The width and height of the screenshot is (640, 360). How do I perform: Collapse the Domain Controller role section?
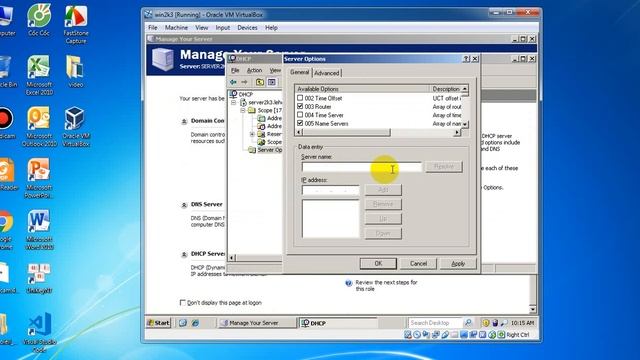(x=184, y=121)
